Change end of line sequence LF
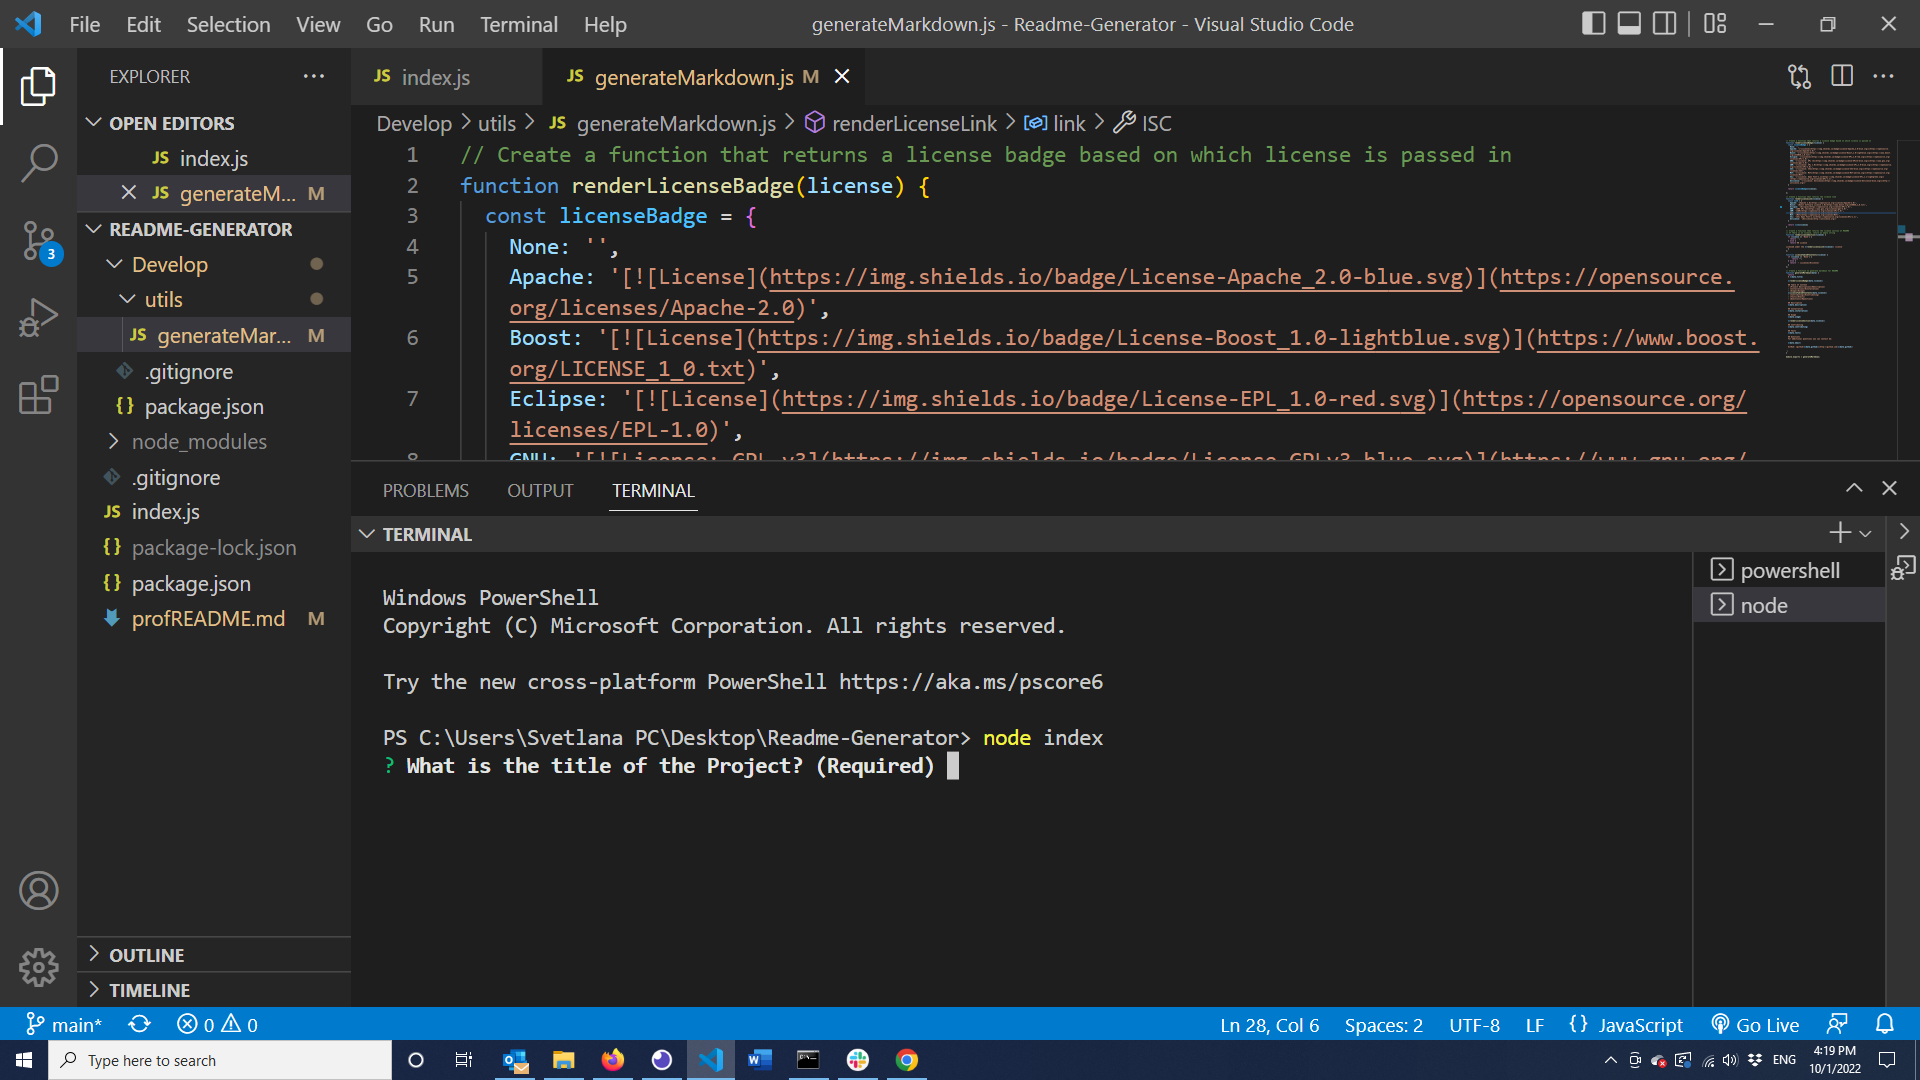Image resolution: width=1920 pixels, height=1080 pixels. 1534,1024
